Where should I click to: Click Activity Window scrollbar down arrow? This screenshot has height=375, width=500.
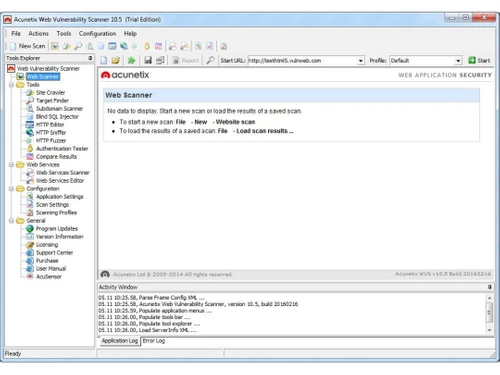(489, 330)
